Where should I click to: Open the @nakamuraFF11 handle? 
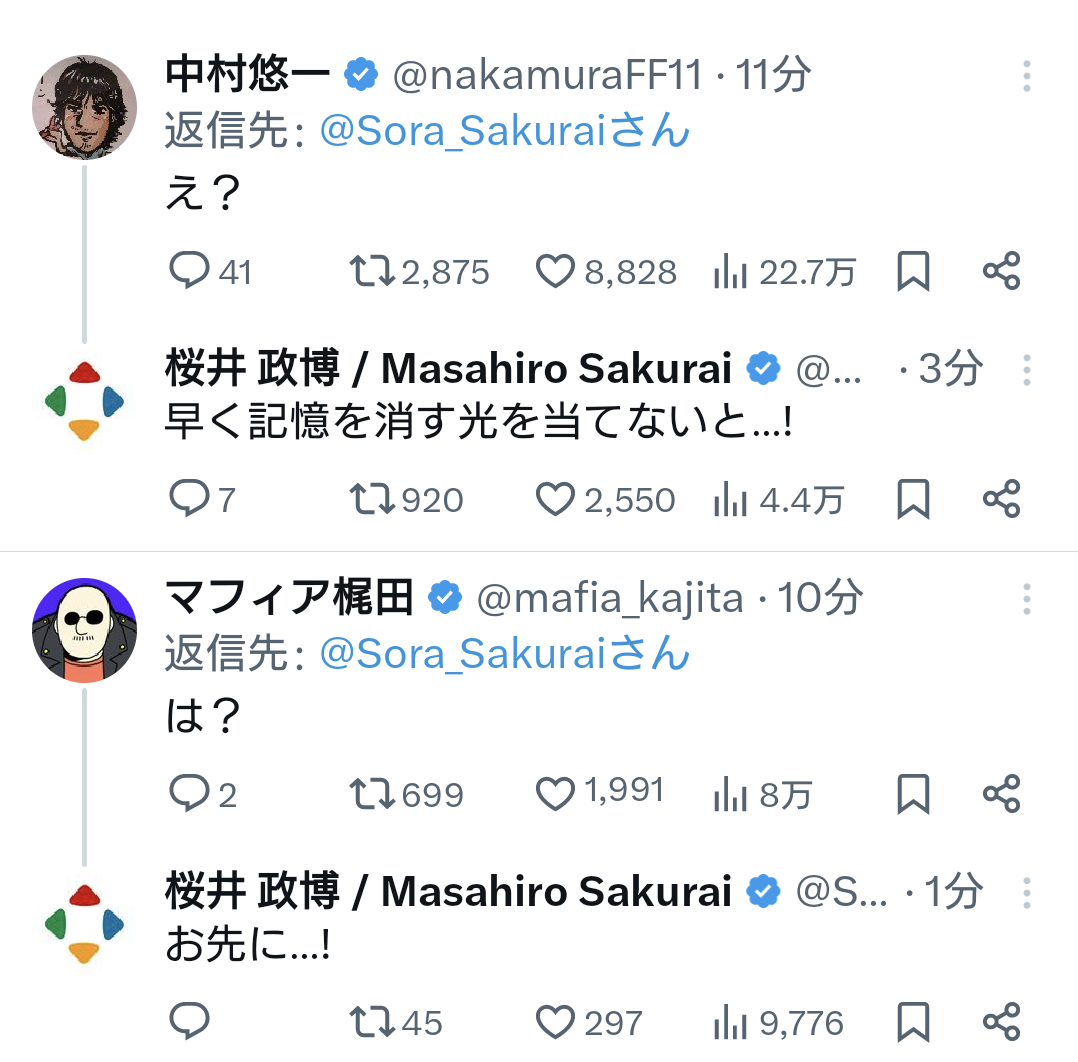(x=547, y=76)
